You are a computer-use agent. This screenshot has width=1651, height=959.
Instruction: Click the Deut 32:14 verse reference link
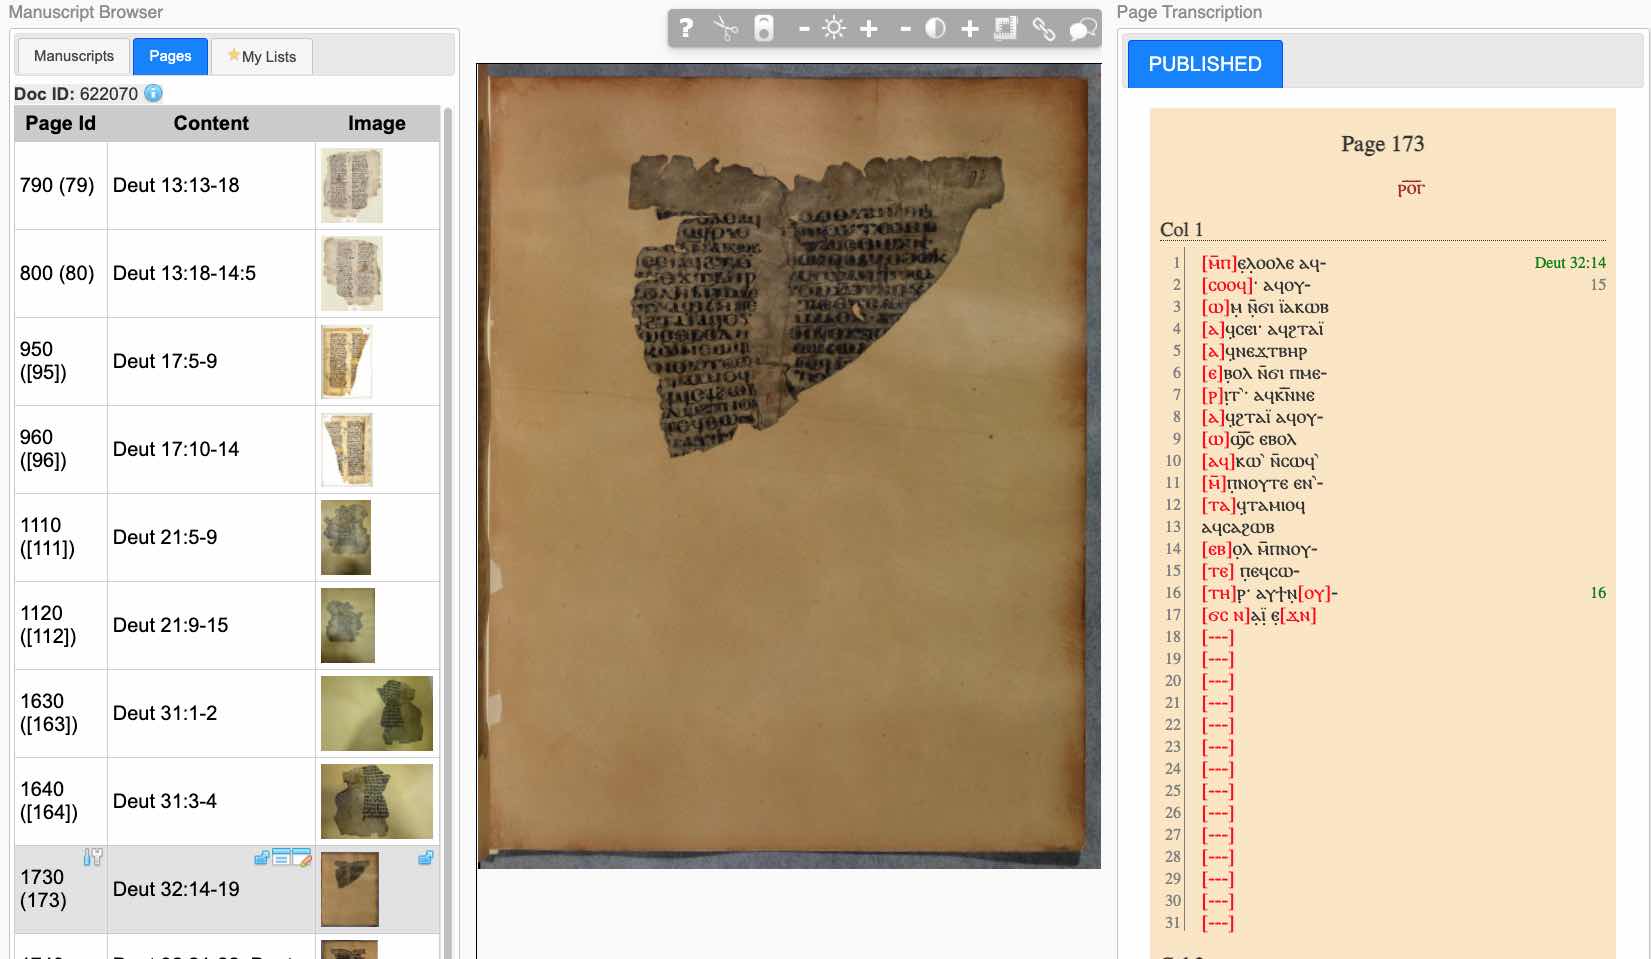tap(1569, 263)
